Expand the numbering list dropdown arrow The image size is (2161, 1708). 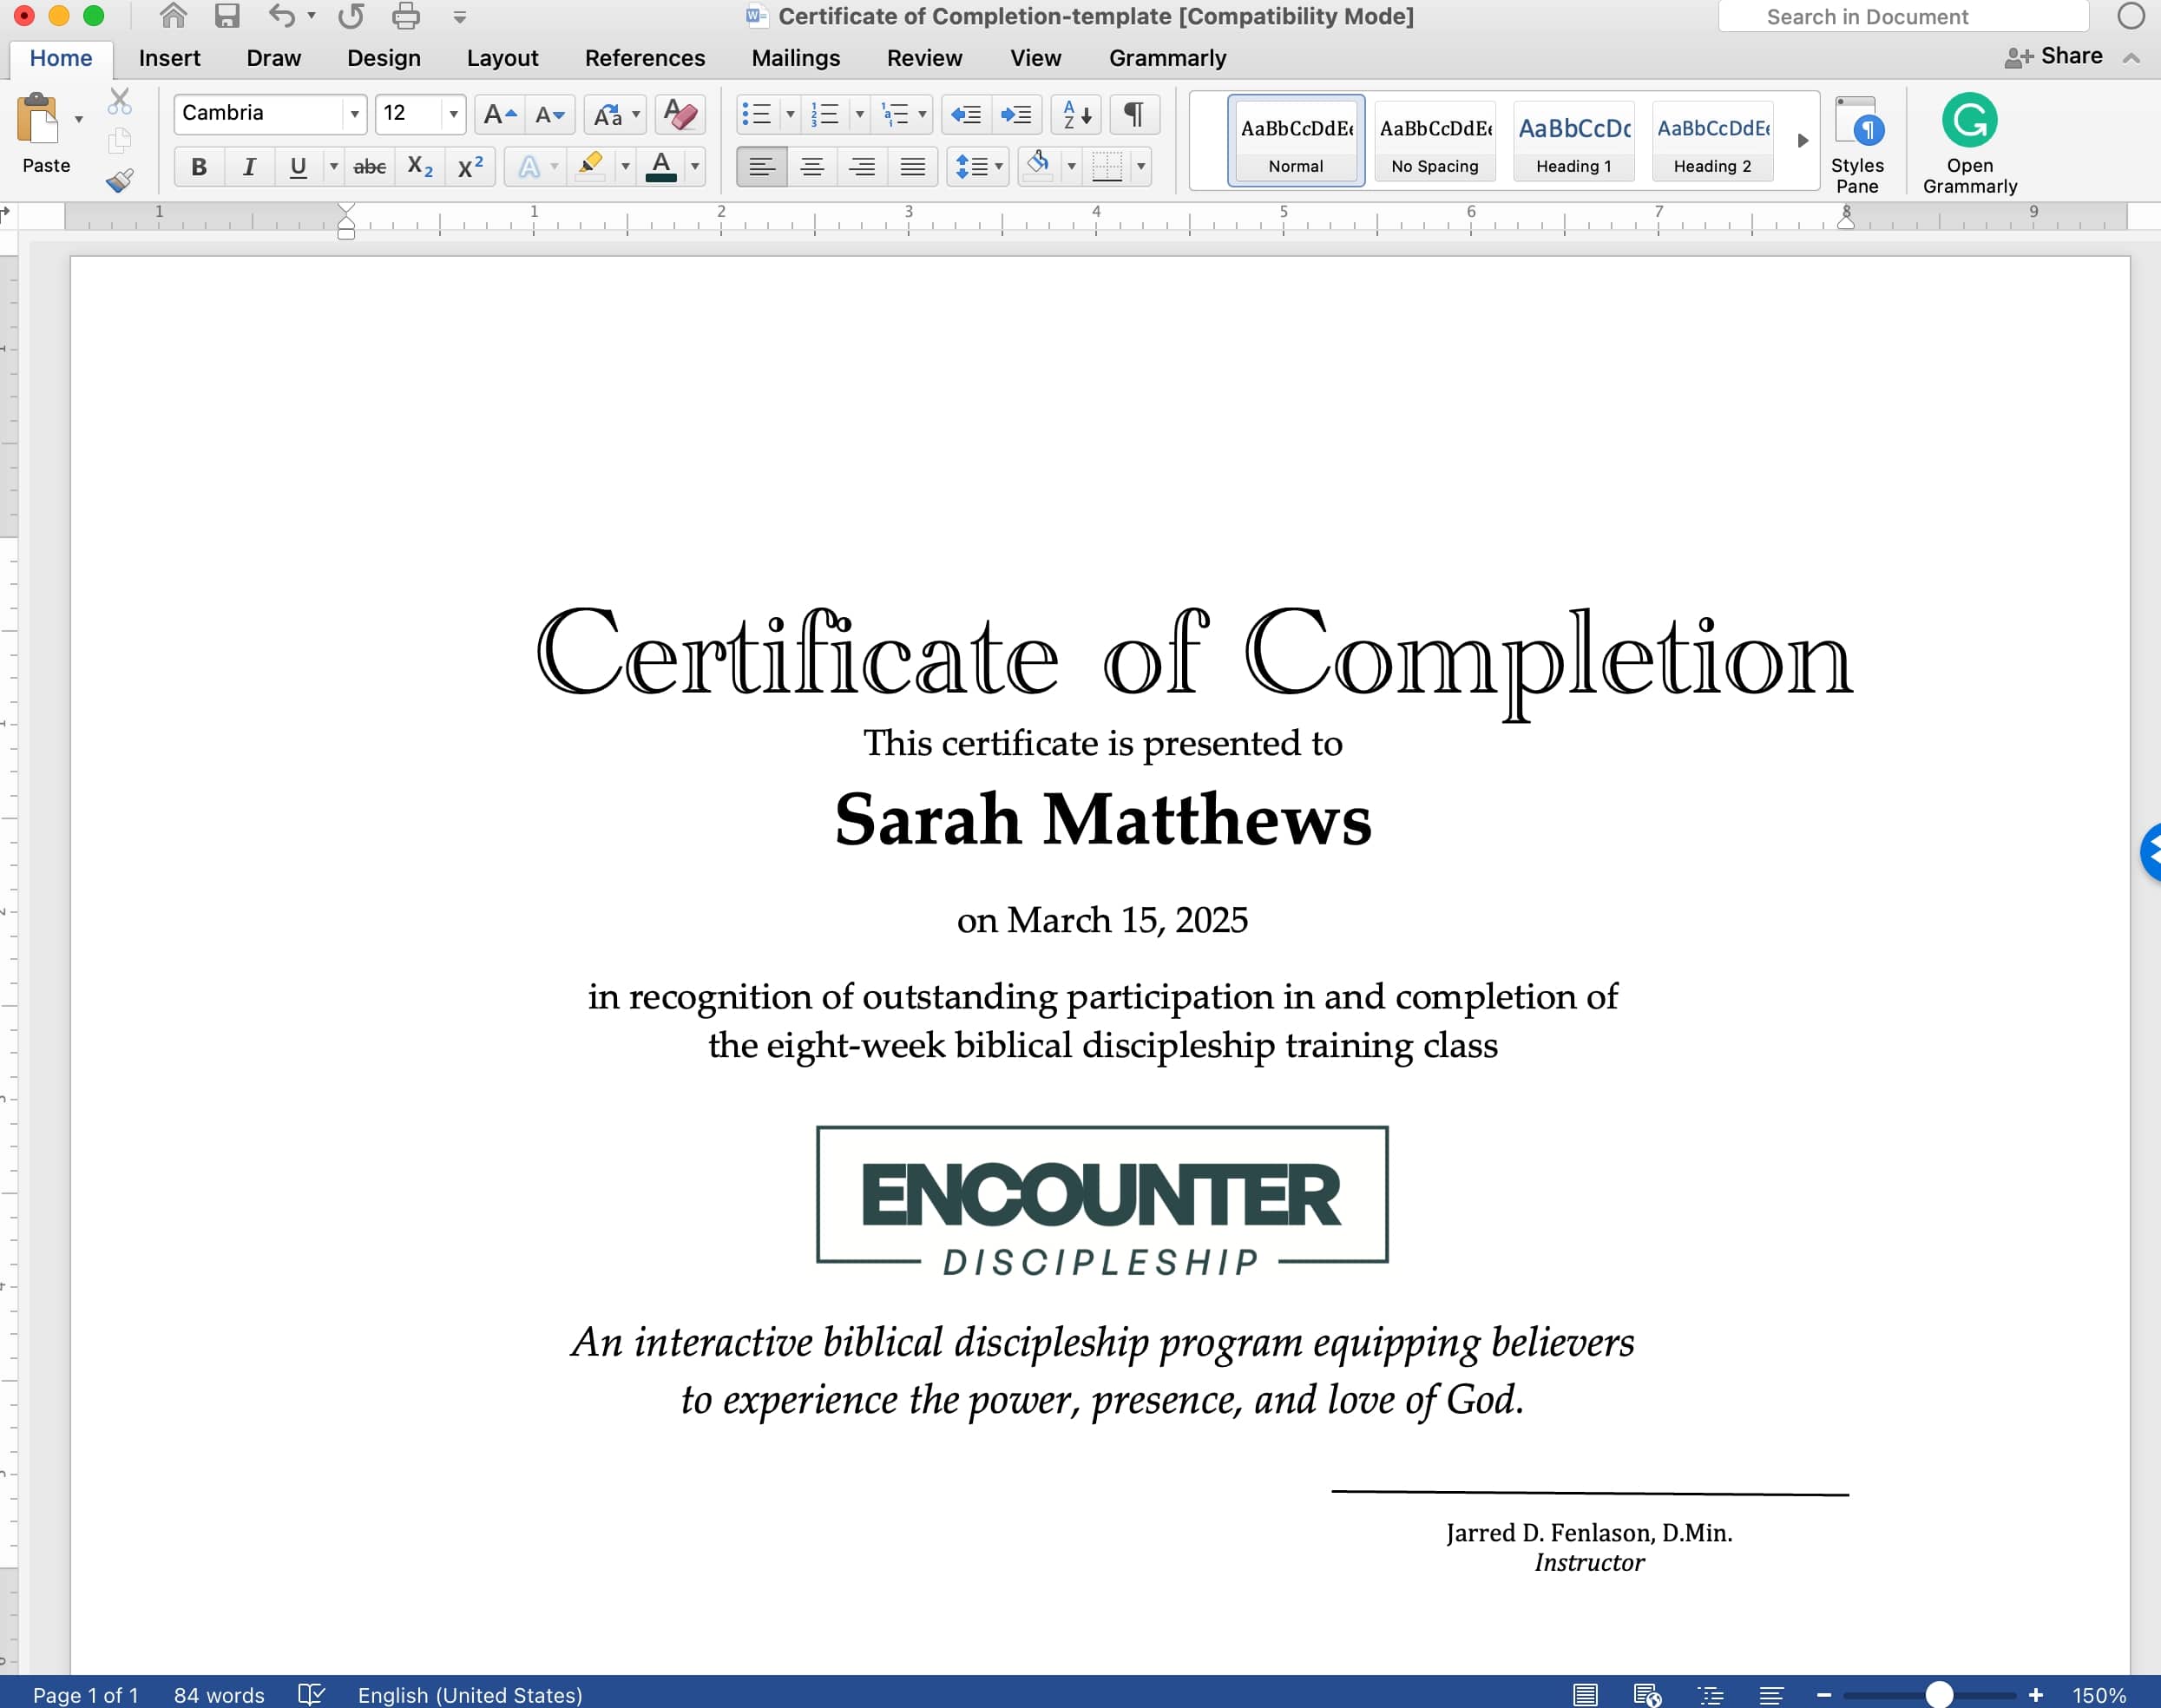[859, 114]
